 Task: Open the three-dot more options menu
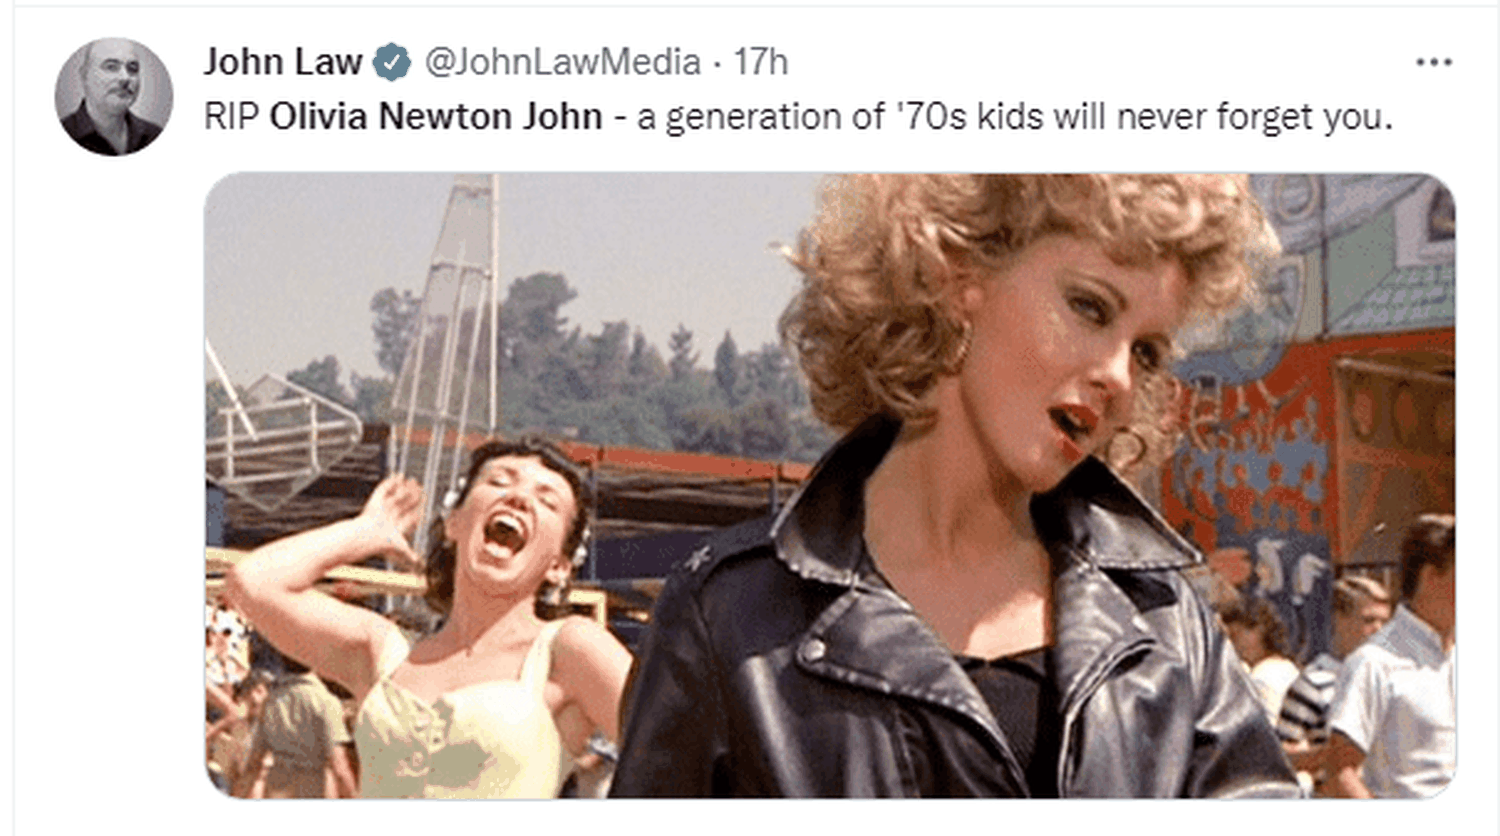pos(1433,62)
